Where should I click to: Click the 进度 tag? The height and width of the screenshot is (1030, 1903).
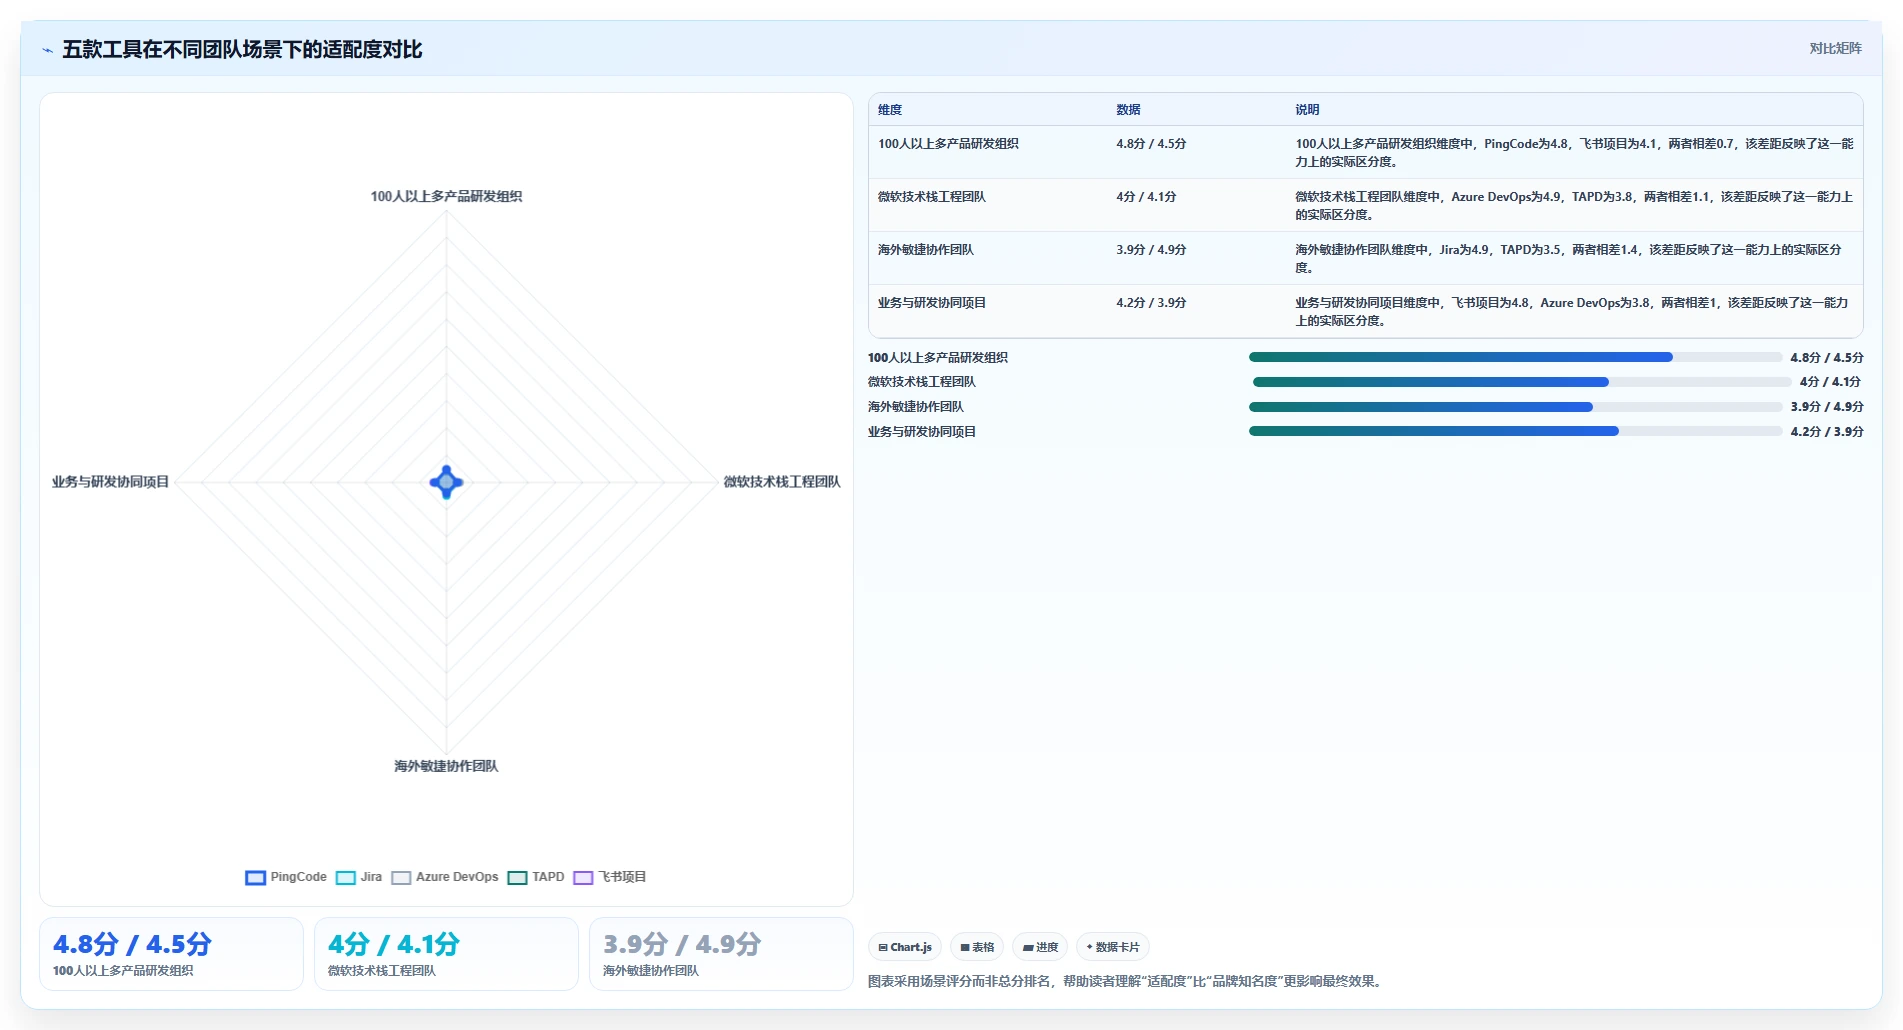pos(1040,947)
